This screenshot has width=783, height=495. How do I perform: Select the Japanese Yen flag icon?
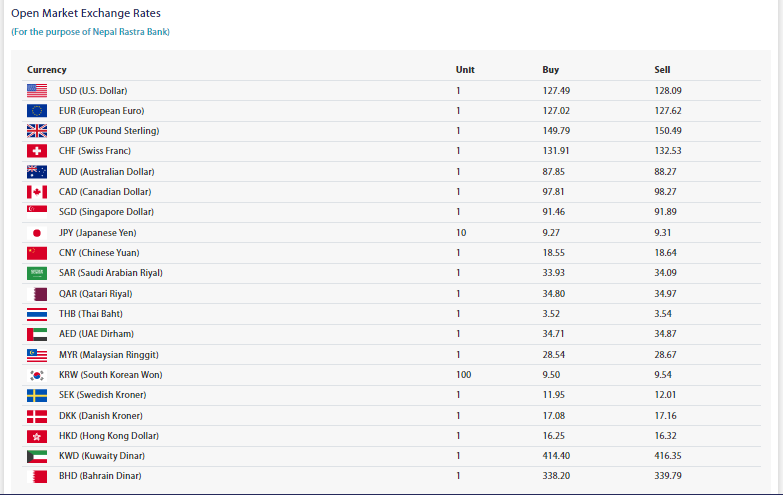pos(37,232)
